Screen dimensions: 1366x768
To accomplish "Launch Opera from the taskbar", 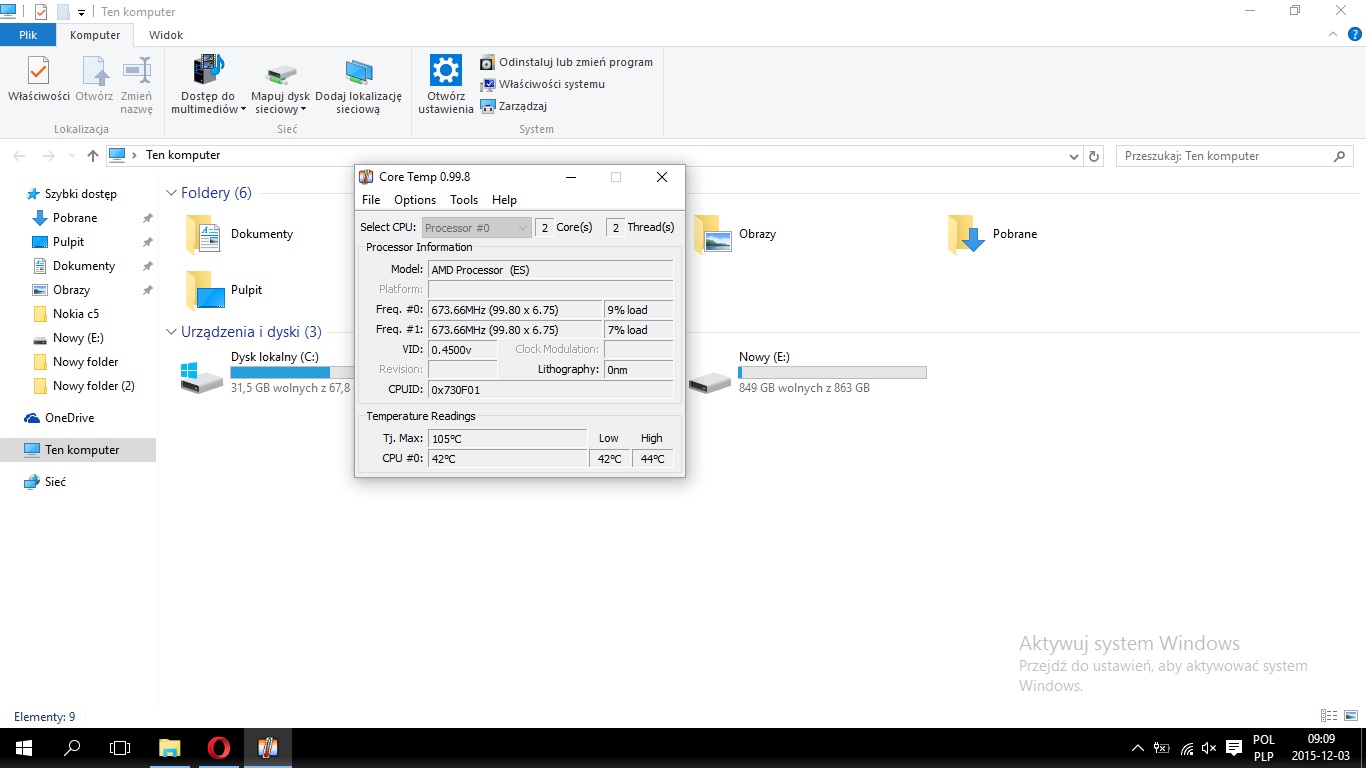I will click(218, 748).
